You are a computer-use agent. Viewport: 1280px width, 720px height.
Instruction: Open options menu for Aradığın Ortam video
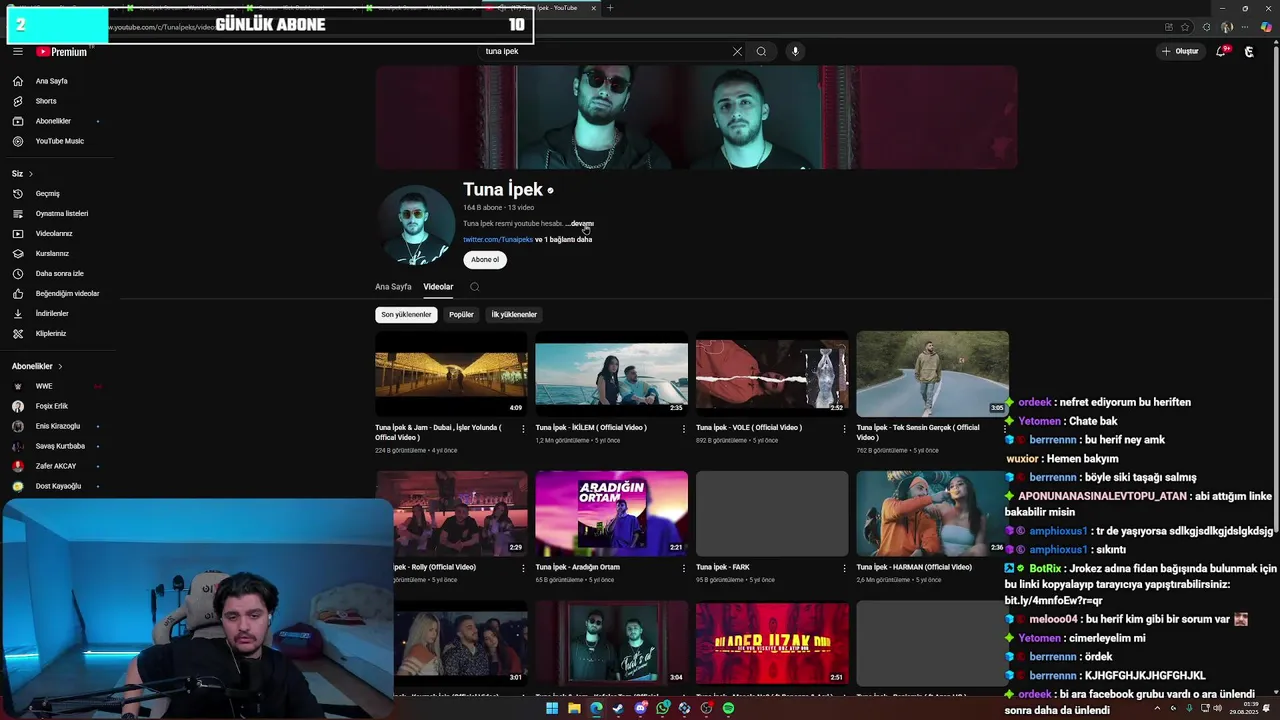684,568
